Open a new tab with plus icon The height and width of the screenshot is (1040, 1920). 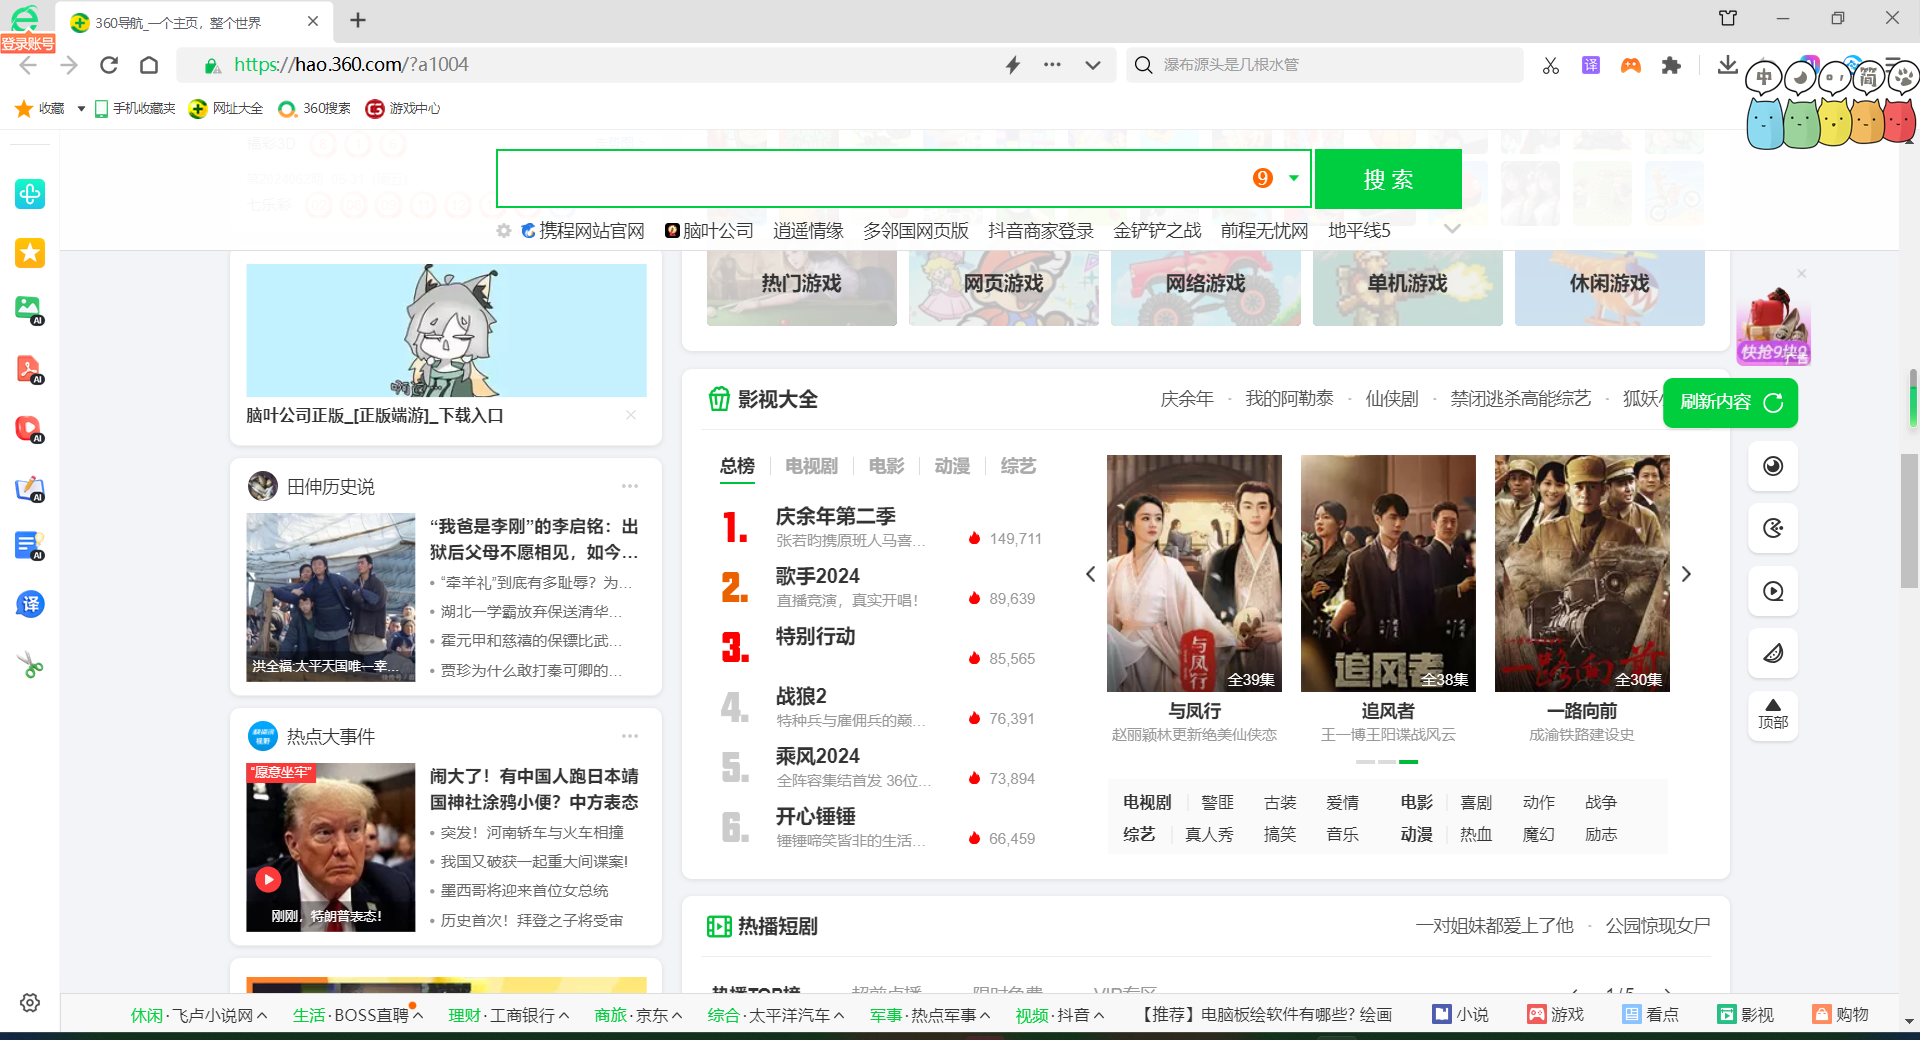tap(358, 20)
